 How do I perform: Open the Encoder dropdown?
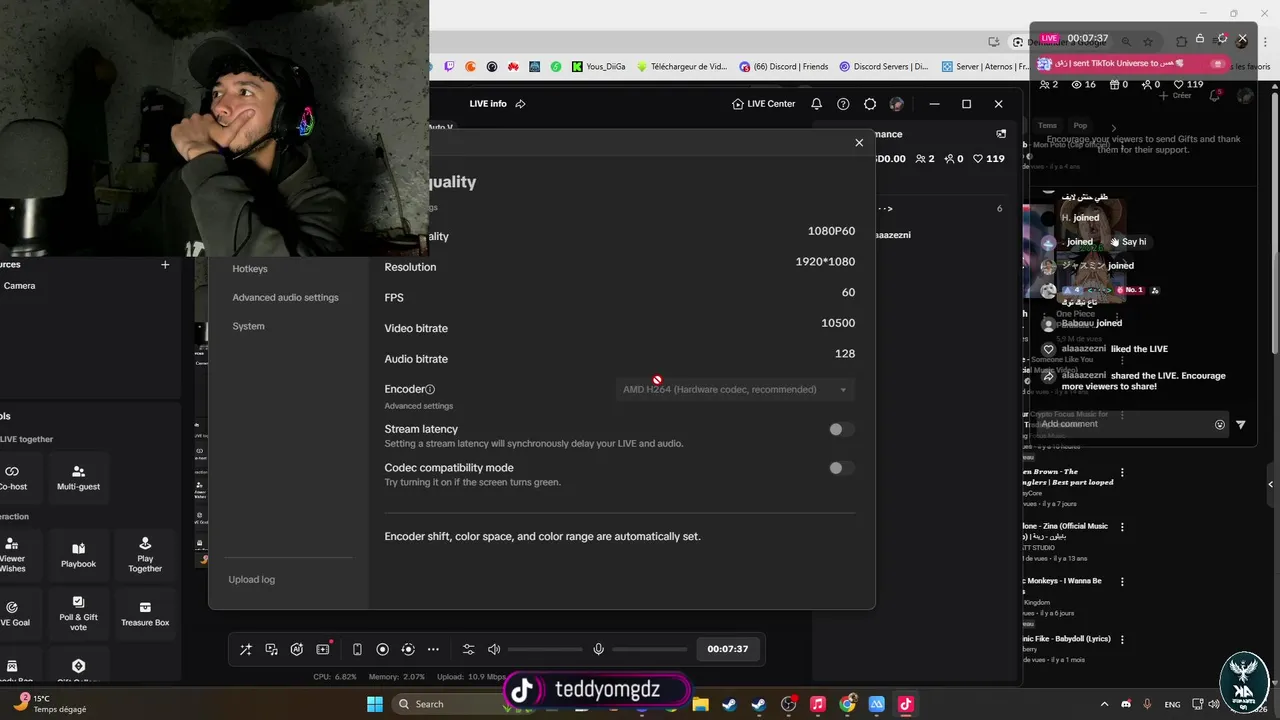[735, 389]
